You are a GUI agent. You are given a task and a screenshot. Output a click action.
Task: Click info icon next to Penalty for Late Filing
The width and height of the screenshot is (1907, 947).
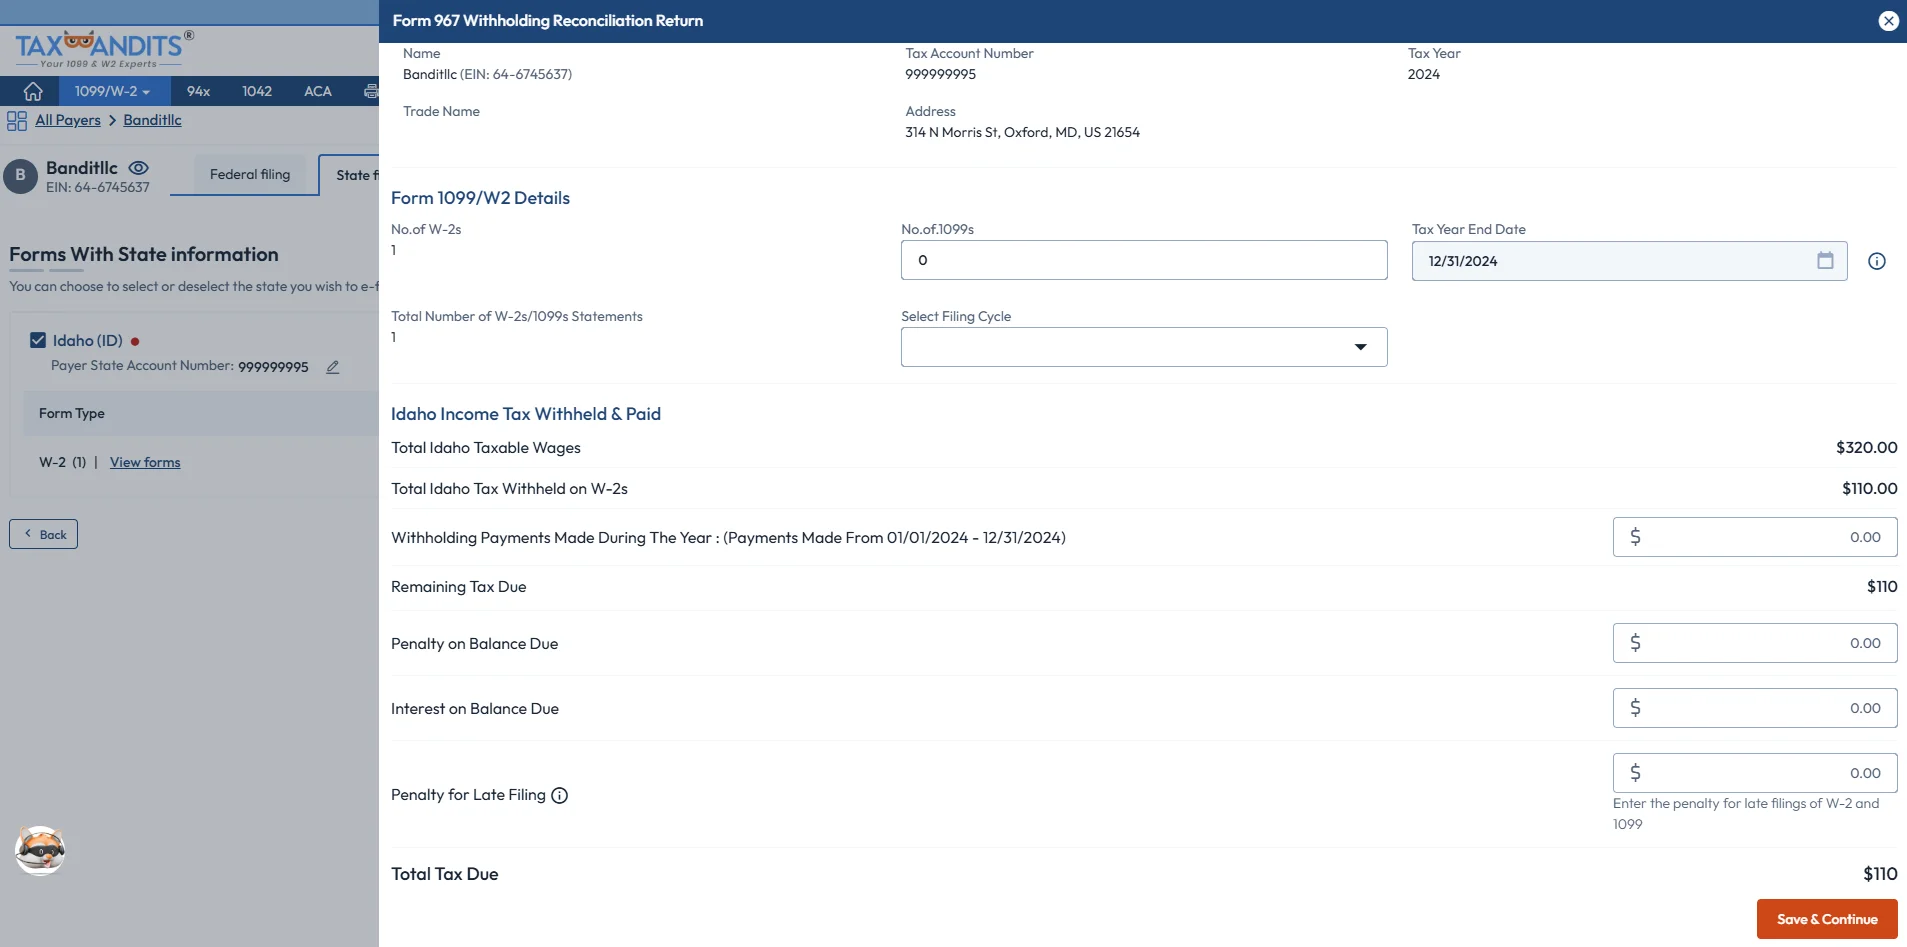(x=560, y=796)
